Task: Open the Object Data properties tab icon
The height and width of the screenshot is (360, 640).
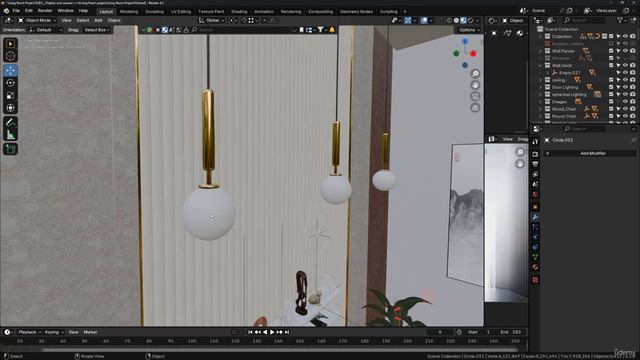Action: [535, 257]
